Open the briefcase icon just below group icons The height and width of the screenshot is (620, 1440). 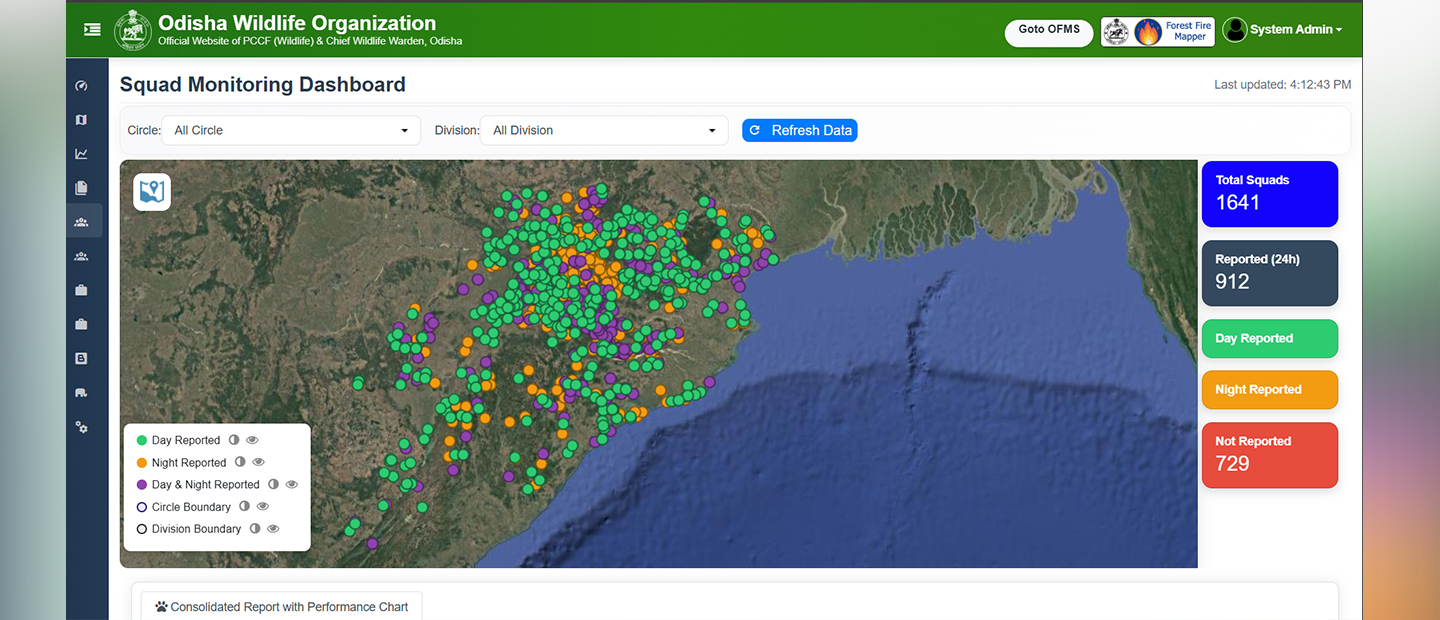click(x=81, y=290)
